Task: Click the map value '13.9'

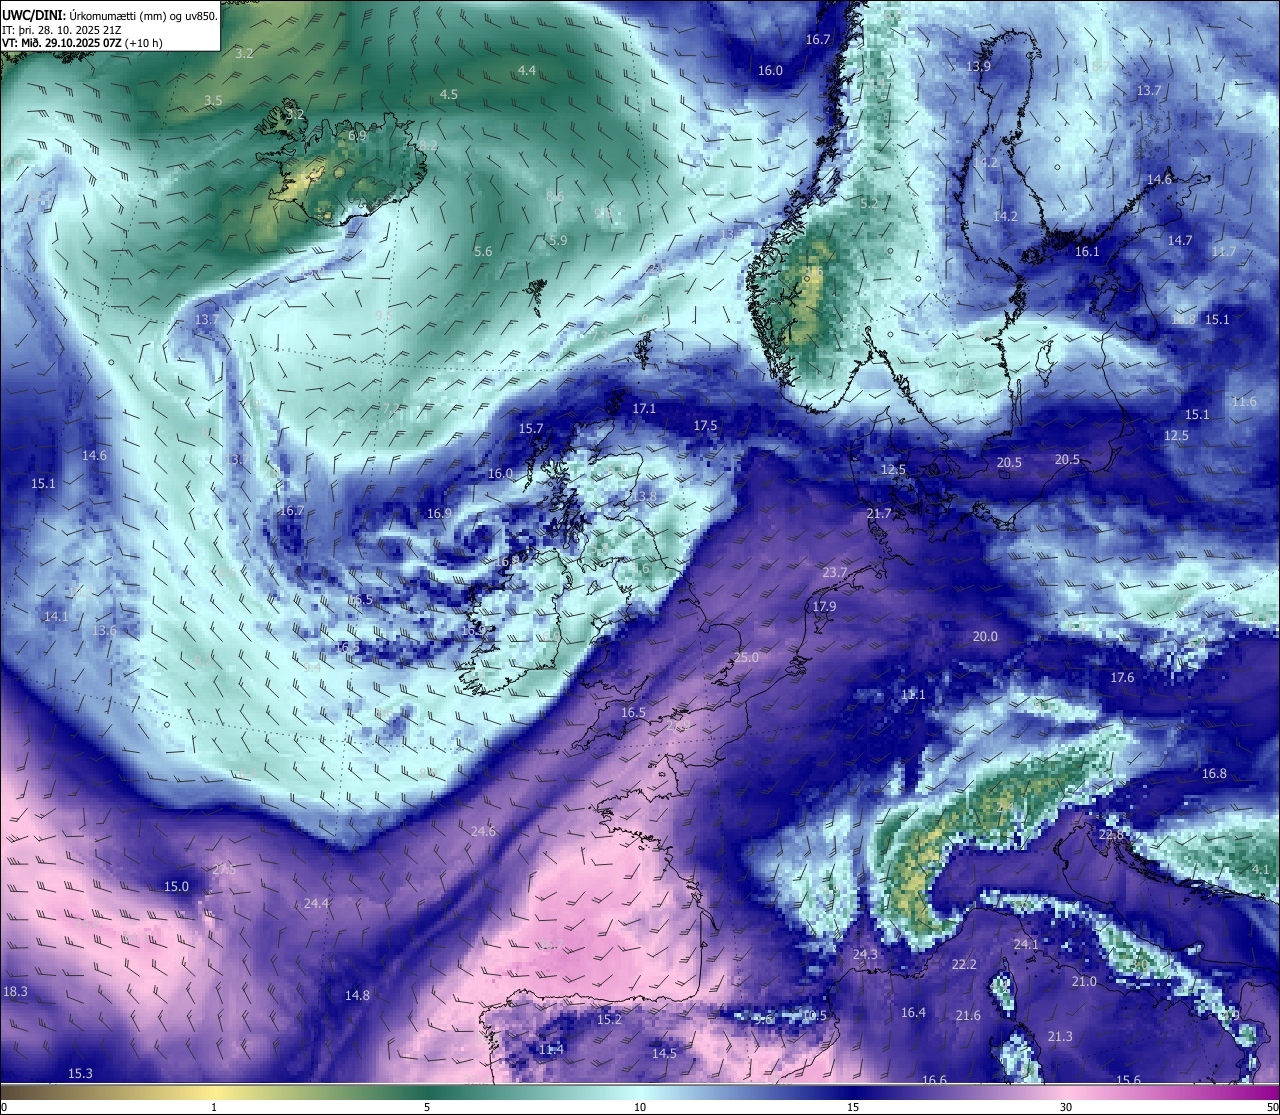Action: click(979, 67)
